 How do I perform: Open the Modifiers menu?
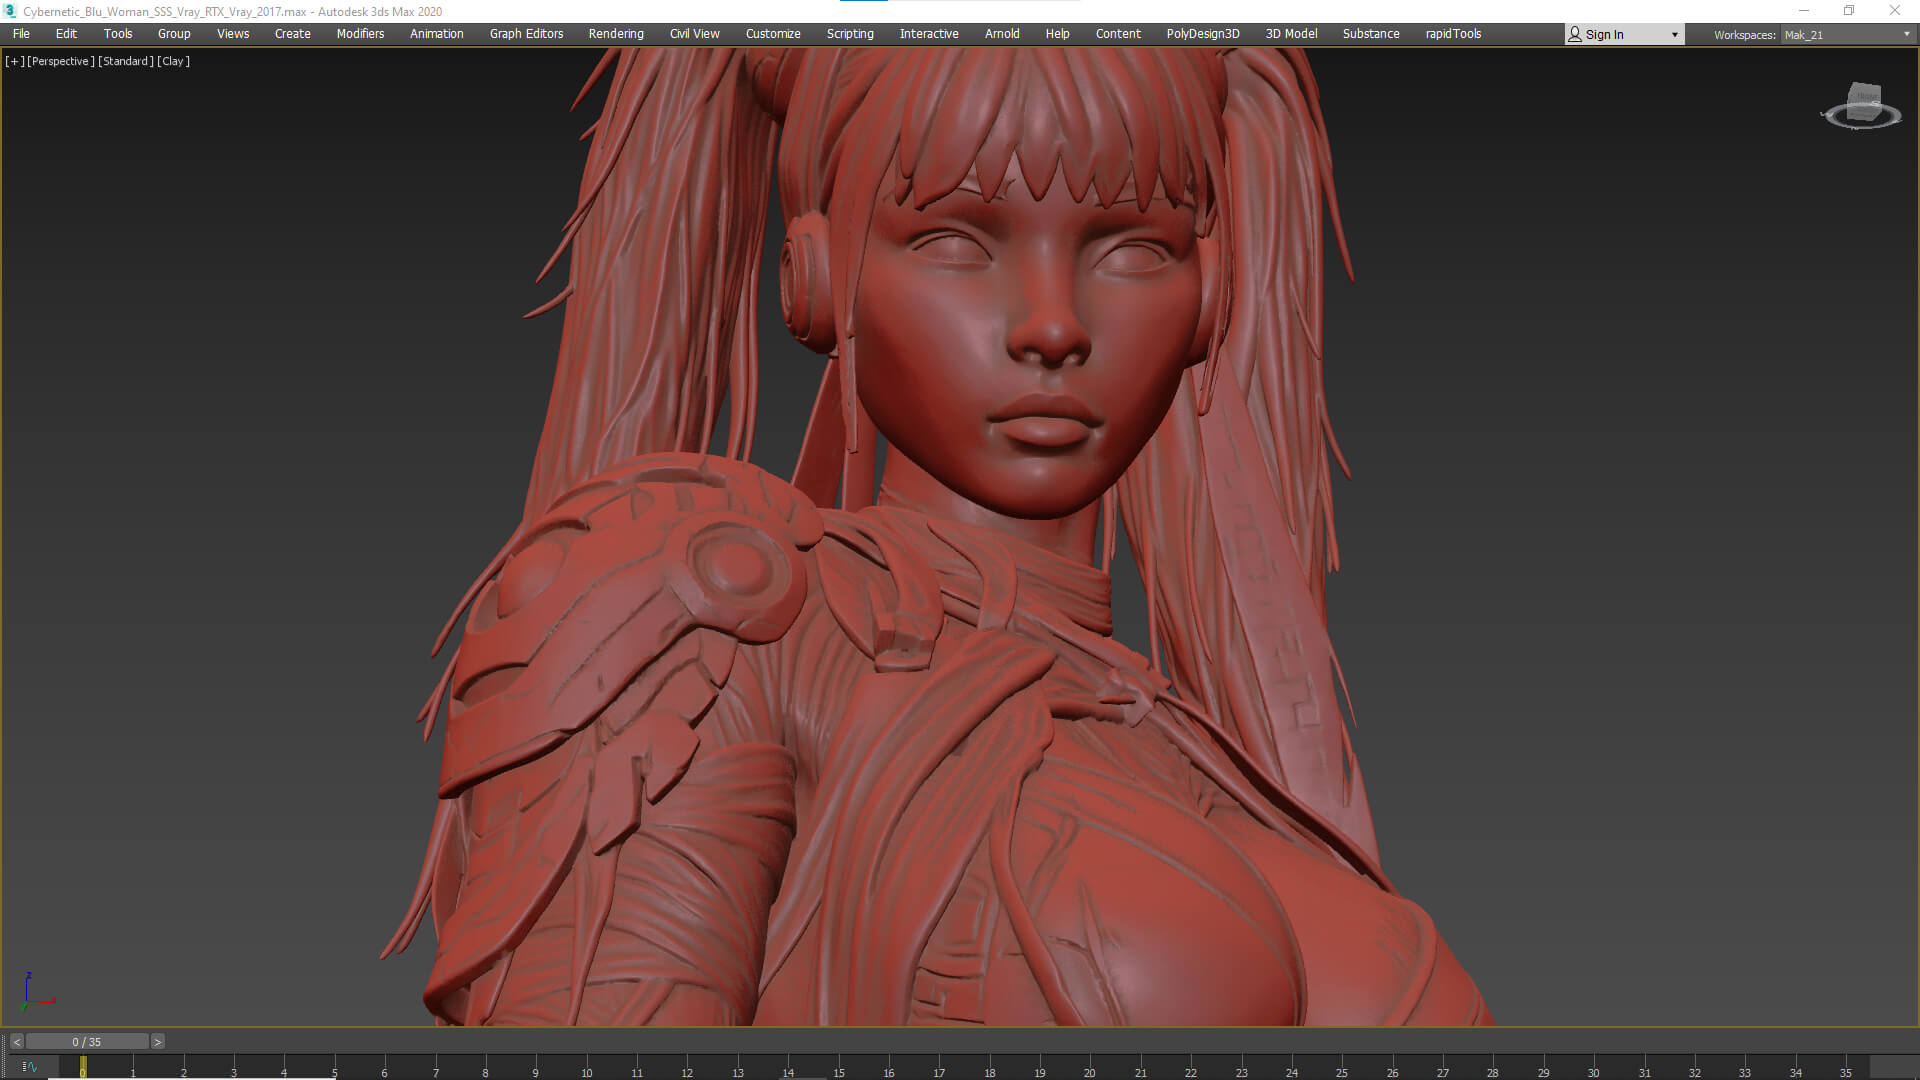360,34
